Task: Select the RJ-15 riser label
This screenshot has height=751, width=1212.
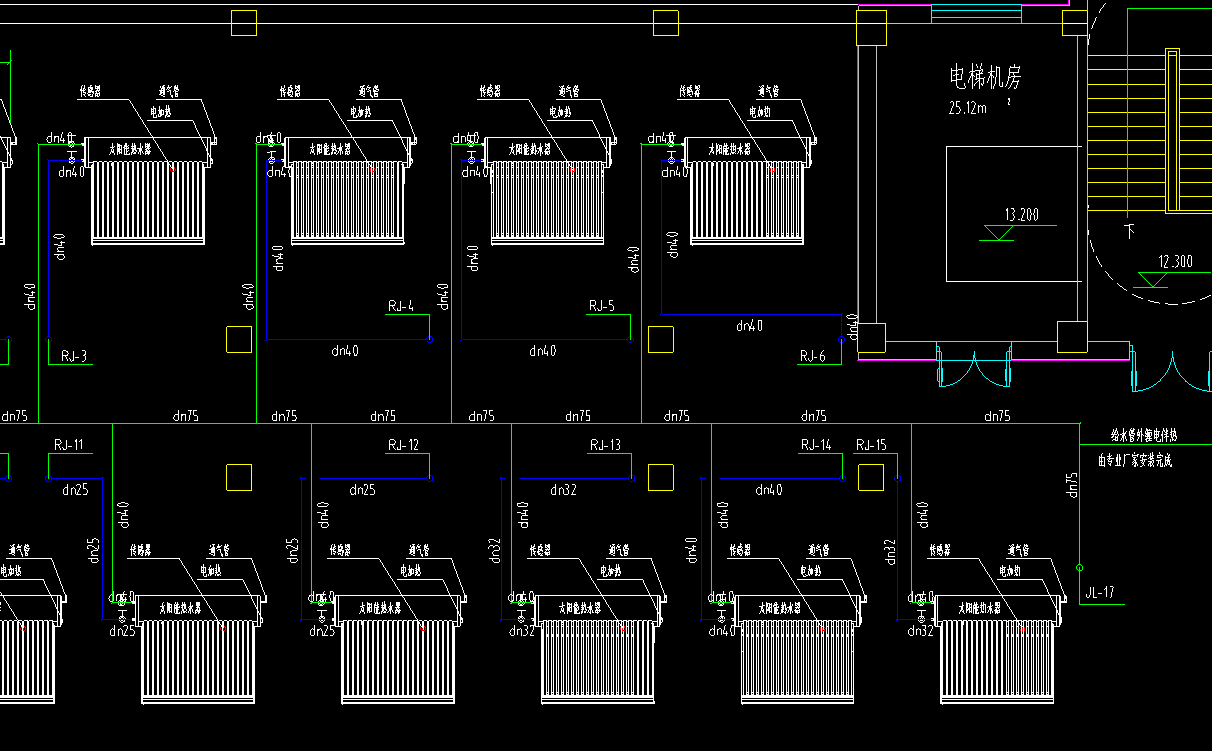Action: click(x=871, y=445)
